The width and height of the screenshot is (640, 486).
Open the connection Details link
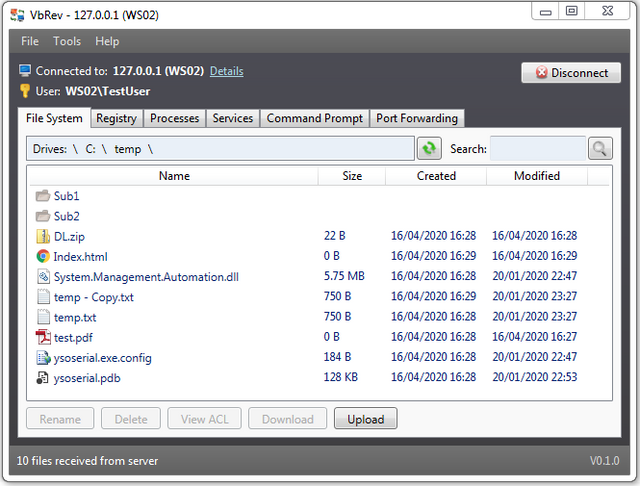point(226,71)
